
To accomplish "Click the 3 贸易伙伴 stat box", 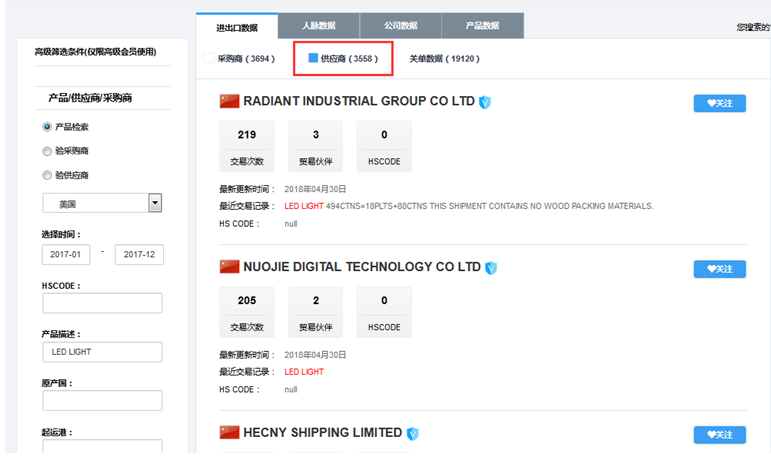I will [316, 146].
